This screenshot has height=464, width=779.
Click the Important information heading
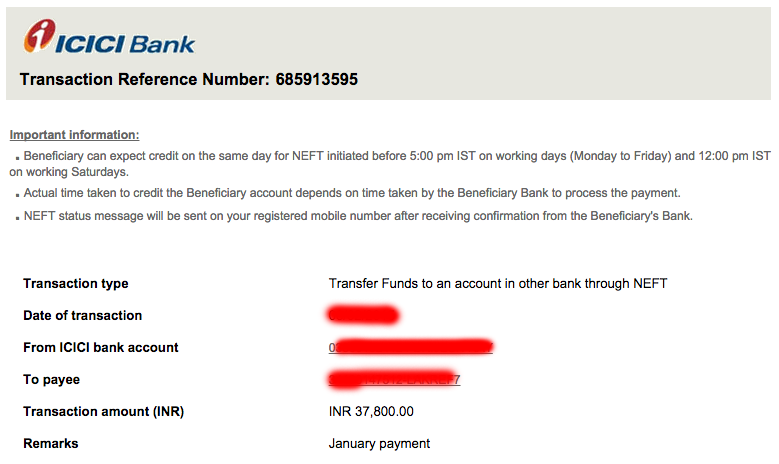click(x=74, y=135)
